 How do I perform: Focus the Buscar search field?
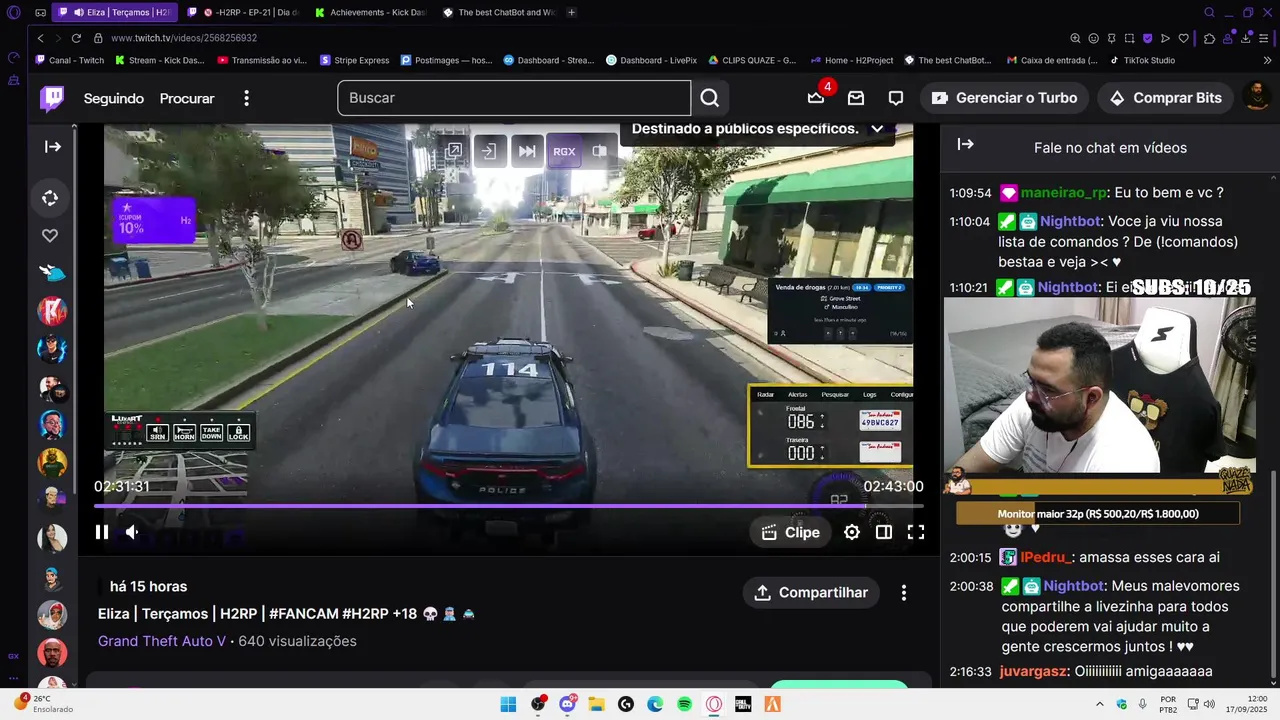(514, 98)
